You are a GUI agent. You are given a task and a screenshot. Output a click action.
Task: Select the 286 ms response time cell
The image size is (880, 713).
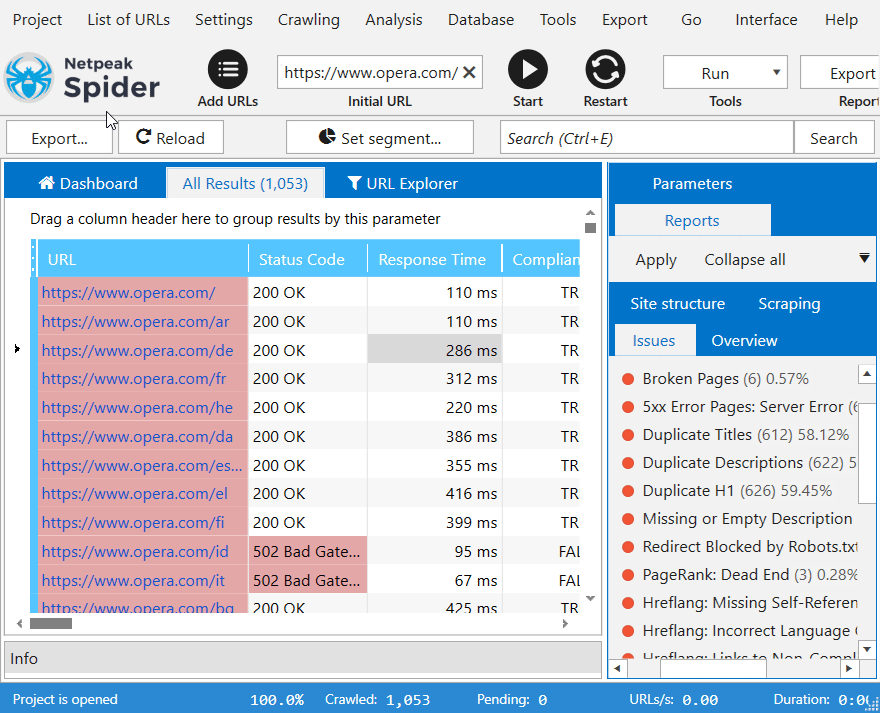tap(434, 350)
